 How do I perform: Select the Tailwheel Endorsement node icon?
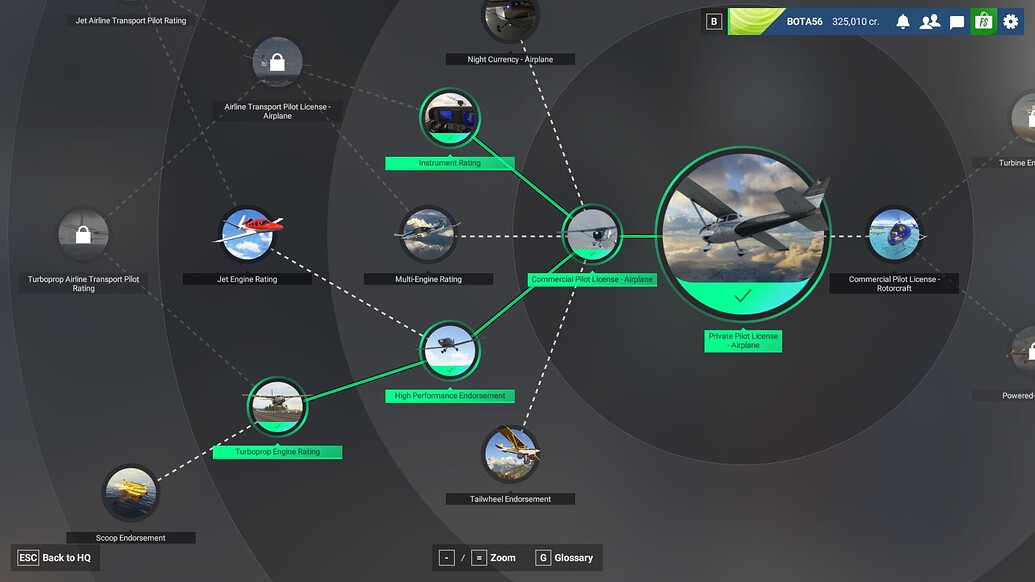510,454
